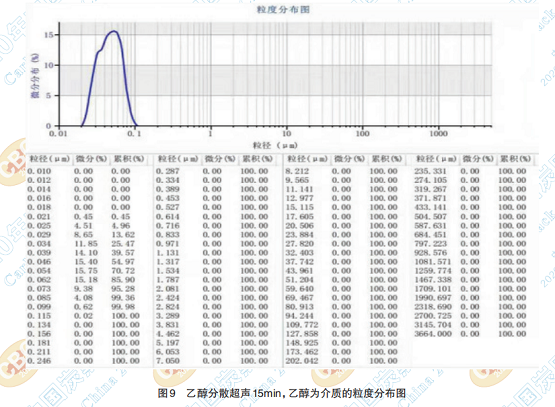Click the 8.212 particle size cell

point(297,171)
